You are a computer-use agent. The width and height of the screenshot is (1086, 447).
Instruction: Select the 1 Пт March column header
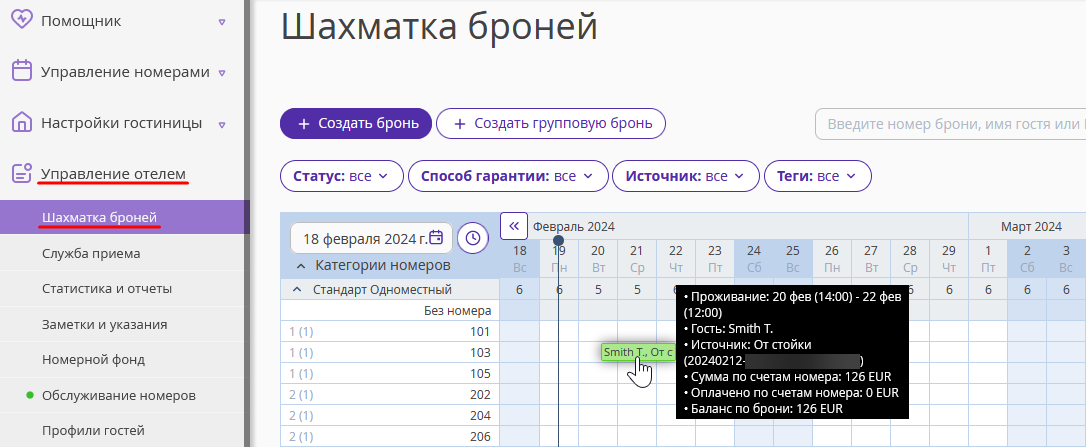coord(988,258)
